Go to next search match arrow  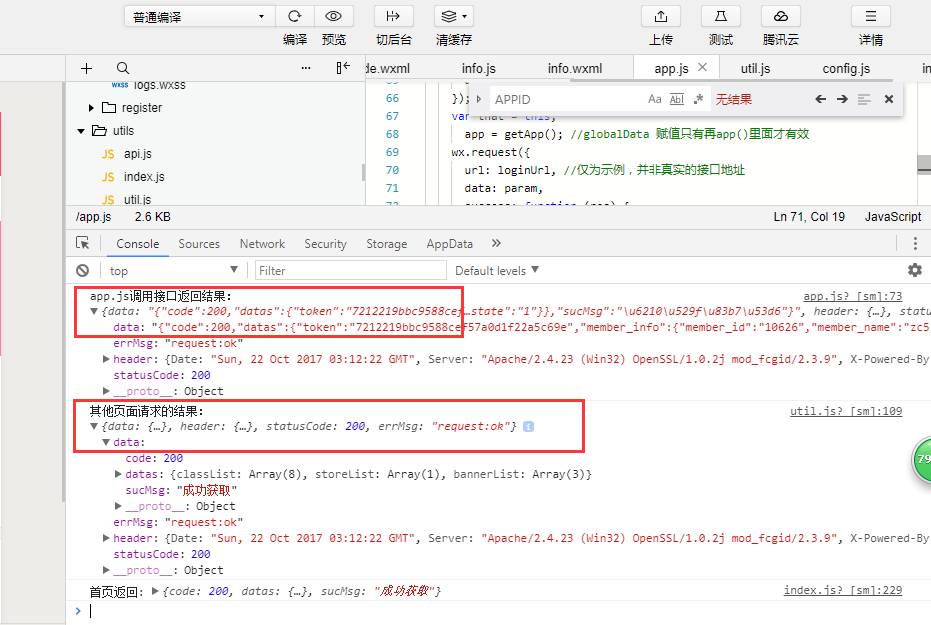point(842,99)
